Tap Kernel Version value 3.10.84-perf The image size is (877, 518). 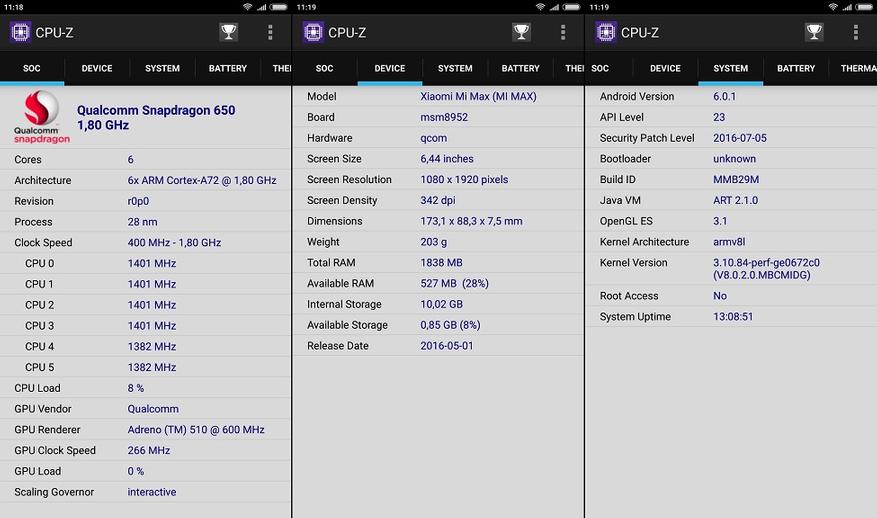pyautogui.click(x=766, y=269)
